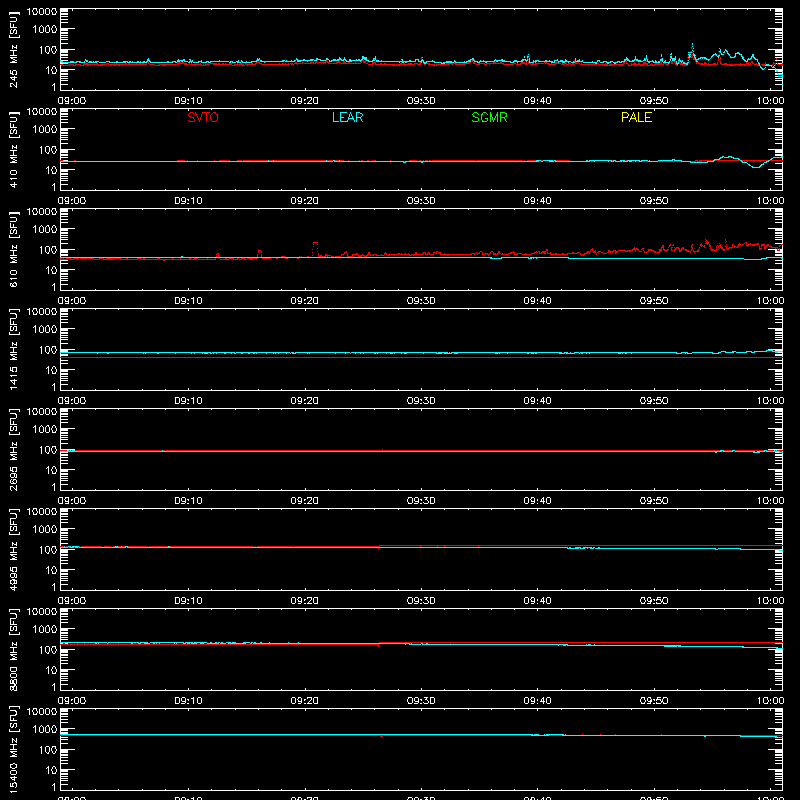Click the 1000 tick label on 410 MHz plot
This screenshot has height=800, width=800.
[45, 130]
